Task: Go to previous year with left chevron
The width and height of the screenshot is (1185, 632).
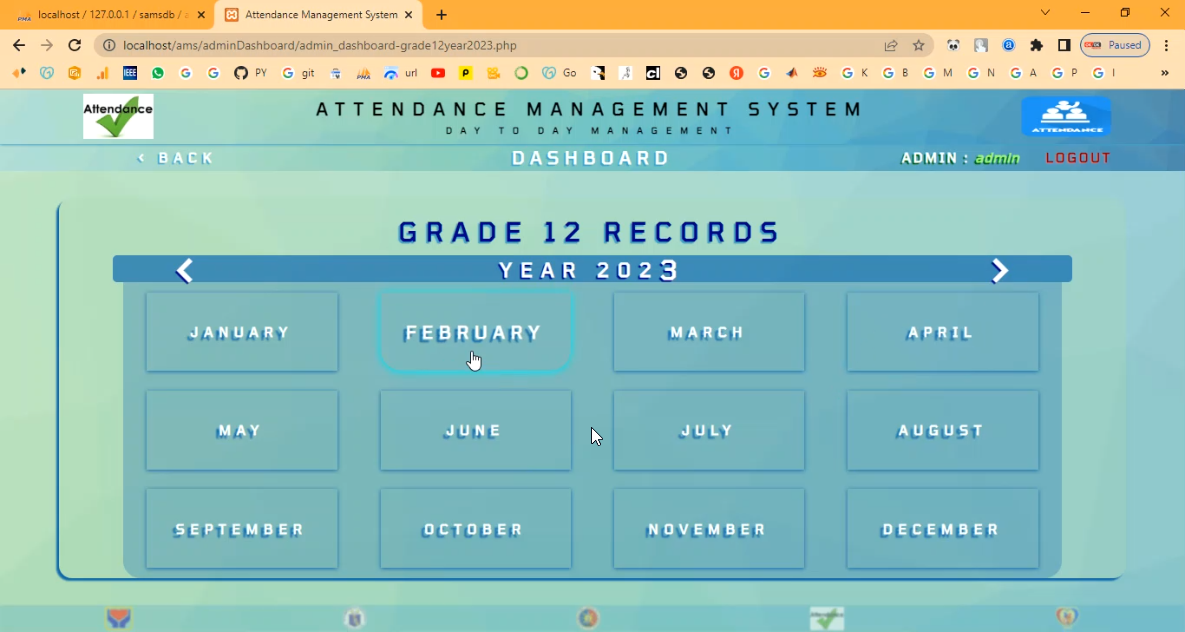Action: click(x=184, y=270)
